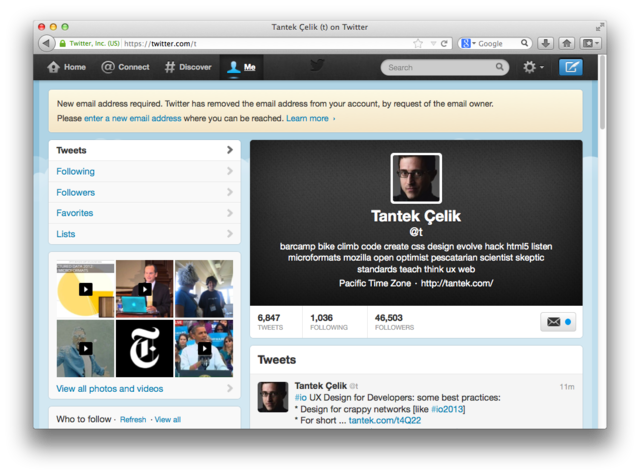The height and width of the screenshot is (475, 640).
Task: Compose a new tweet button
Action: (x=570, y=67)
